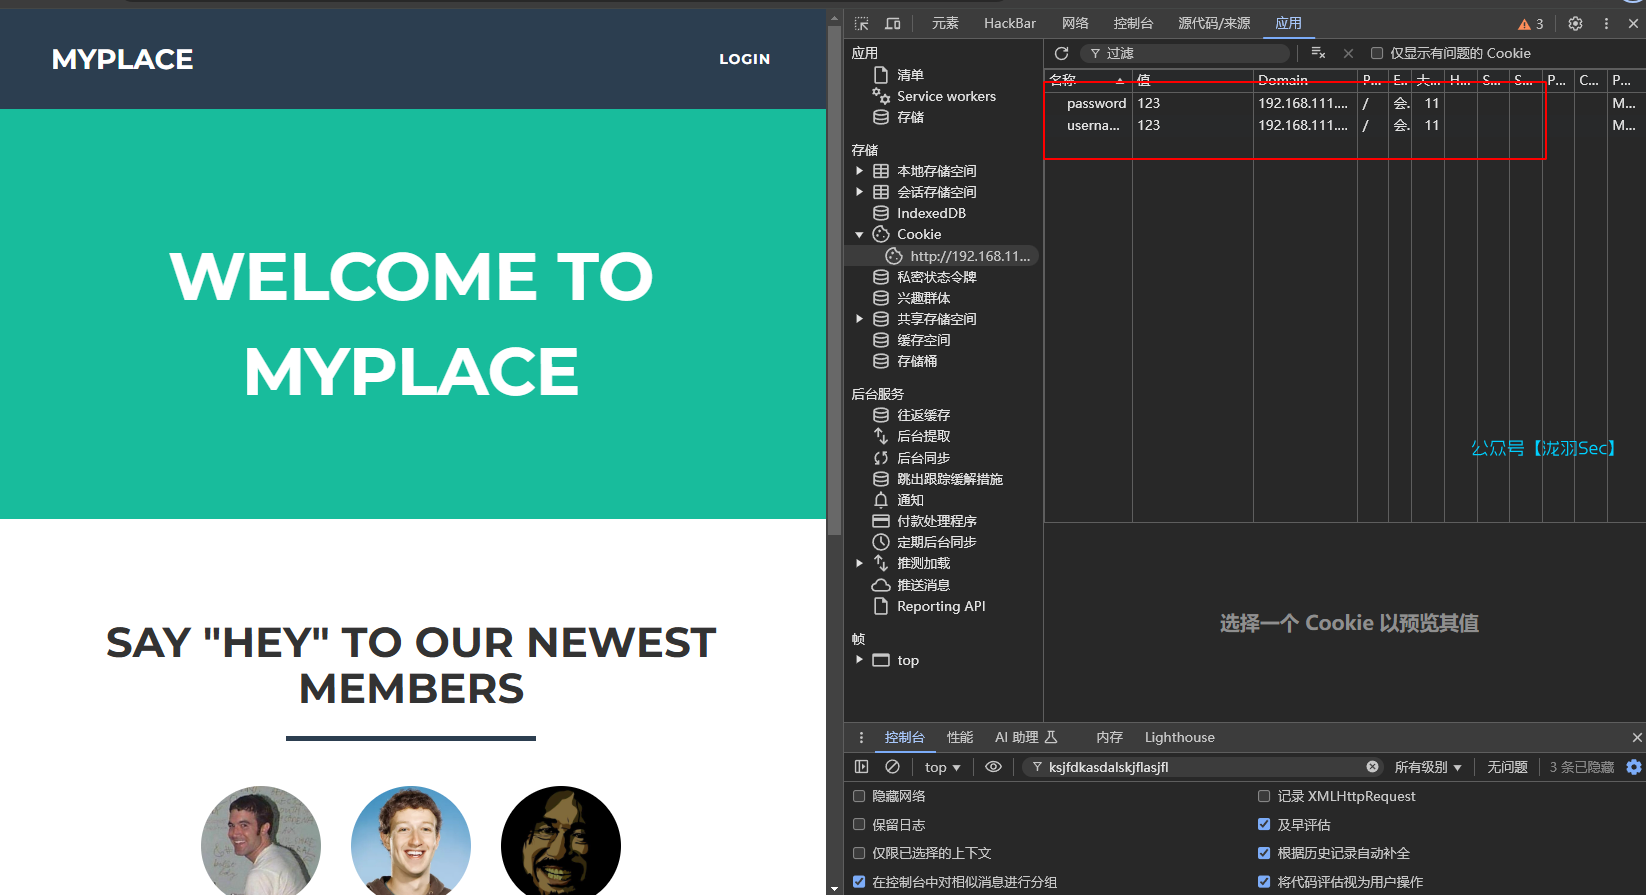This screenshot has width=1646, height=895.
Task: Click the inspect element picker icon
Action: click(x=862, y=23)
